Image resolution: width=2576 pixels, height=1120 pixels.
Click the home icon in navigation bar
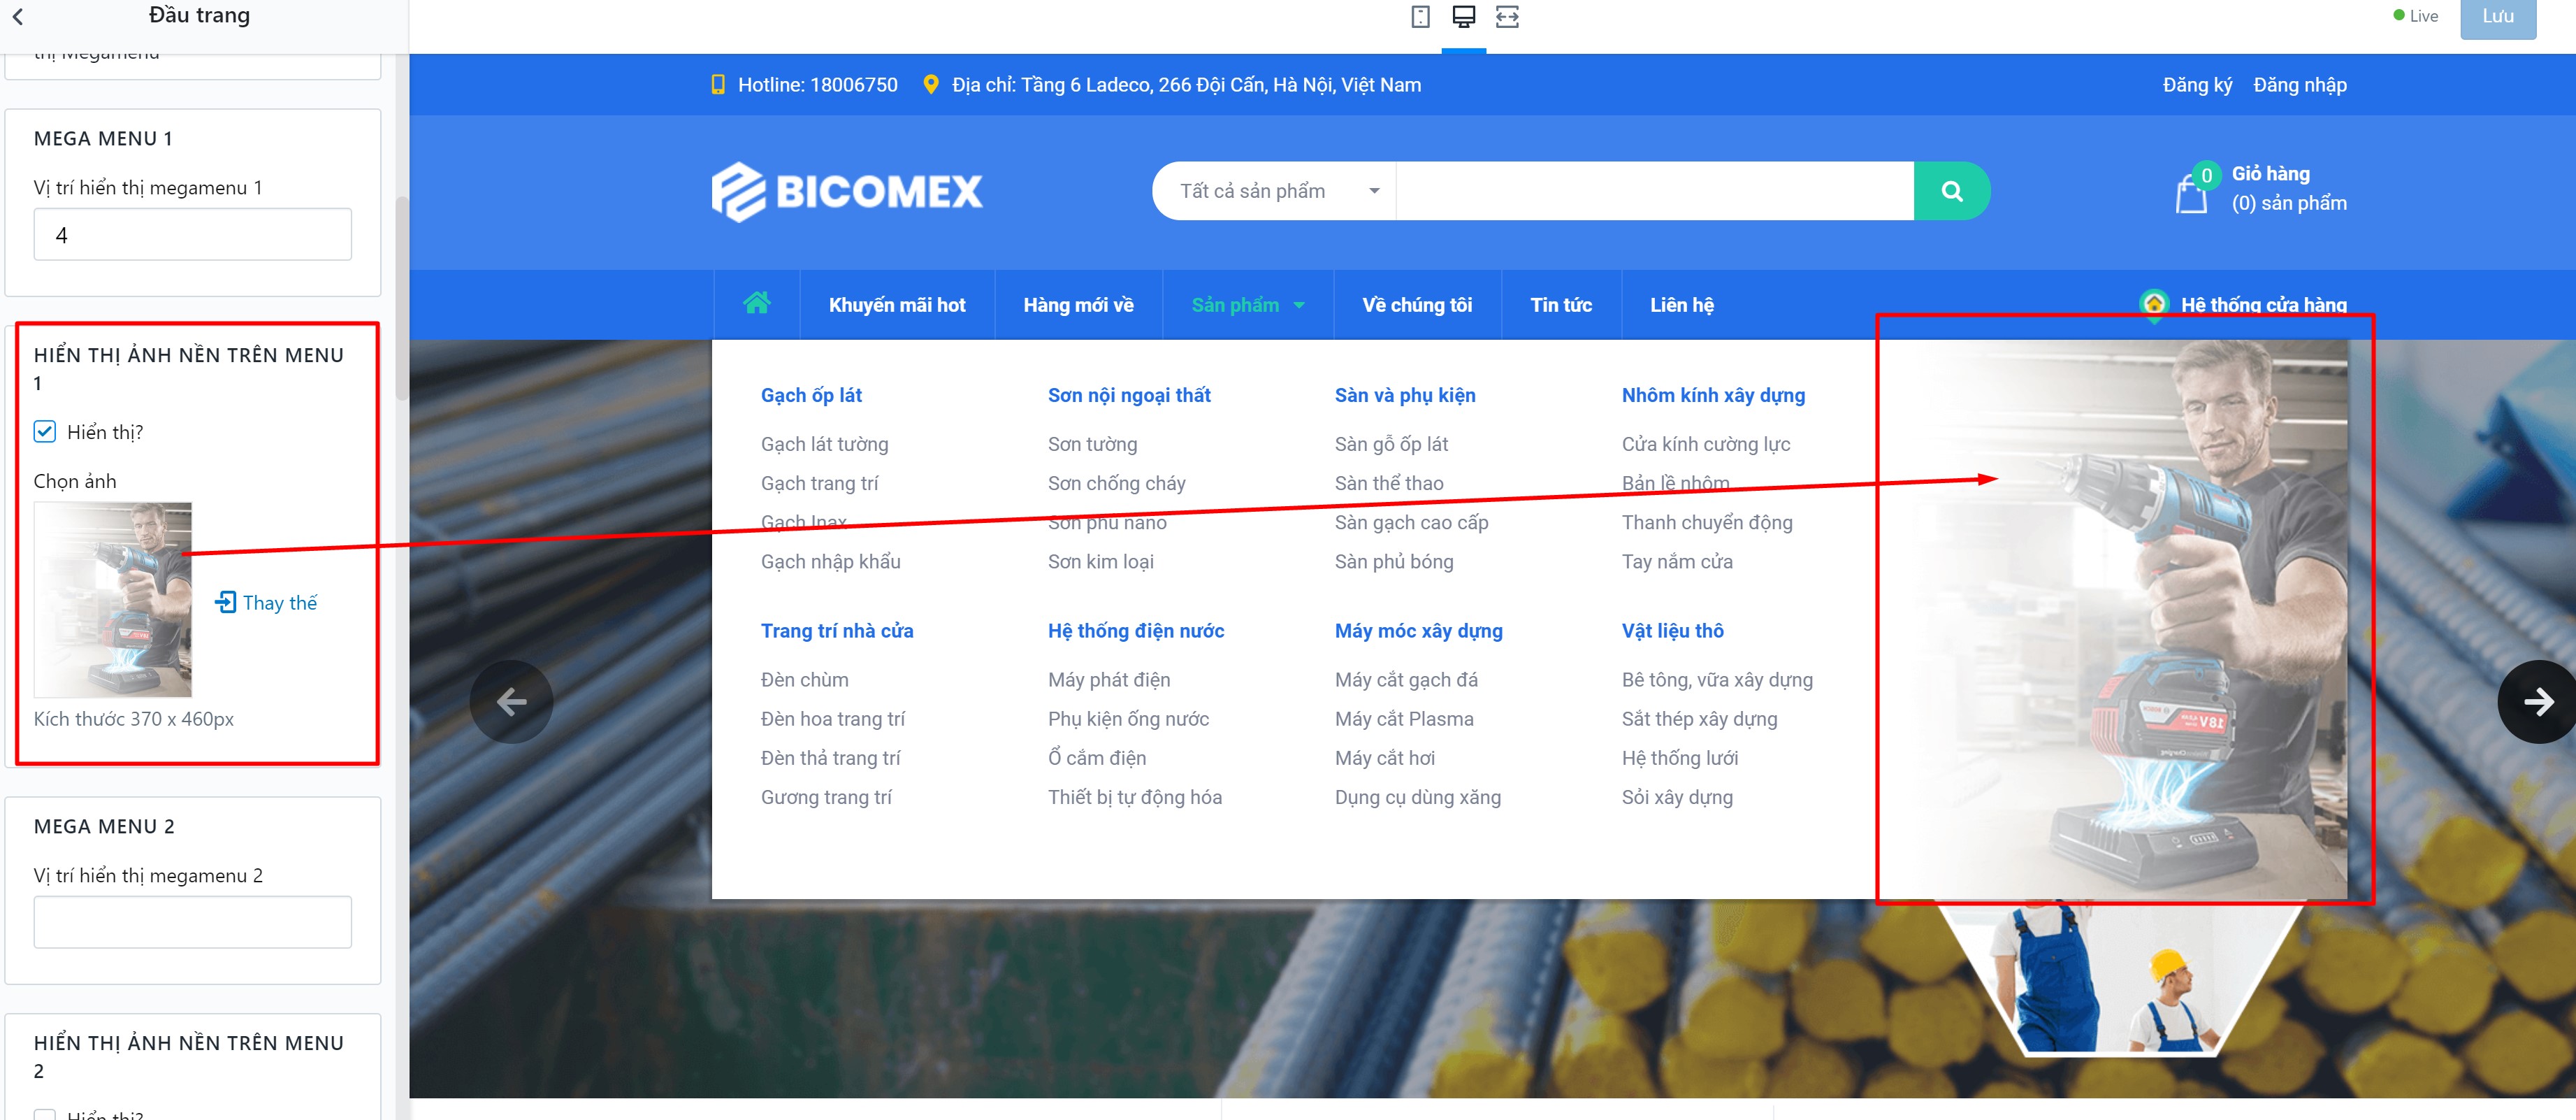click(x=757, y=304)
